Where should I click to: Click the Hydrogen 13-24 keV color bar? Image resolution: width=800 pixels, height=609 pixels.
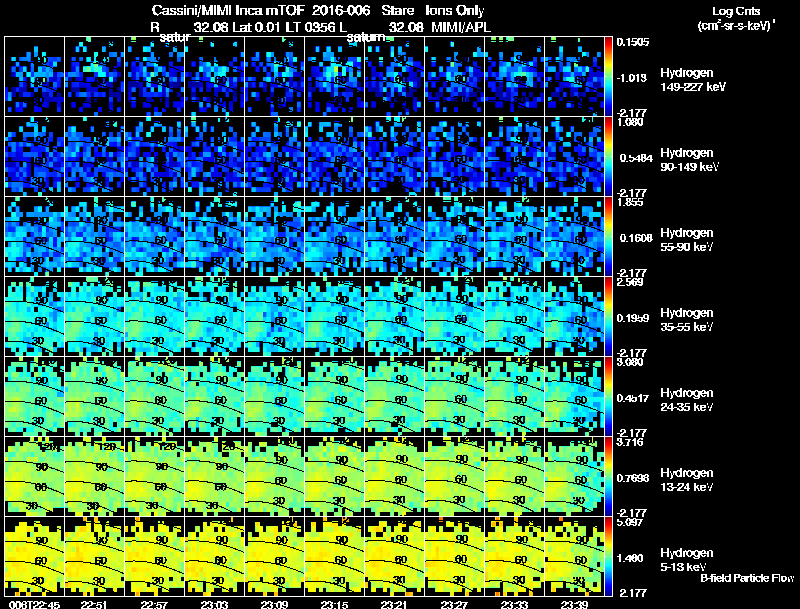608,476
